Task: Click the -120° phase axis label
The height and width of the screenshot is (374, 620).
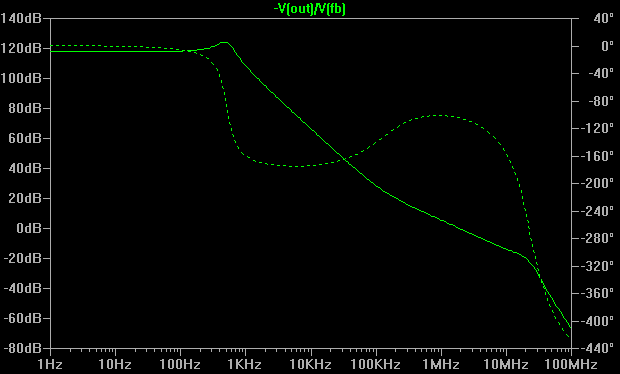Action: [596, 128]
